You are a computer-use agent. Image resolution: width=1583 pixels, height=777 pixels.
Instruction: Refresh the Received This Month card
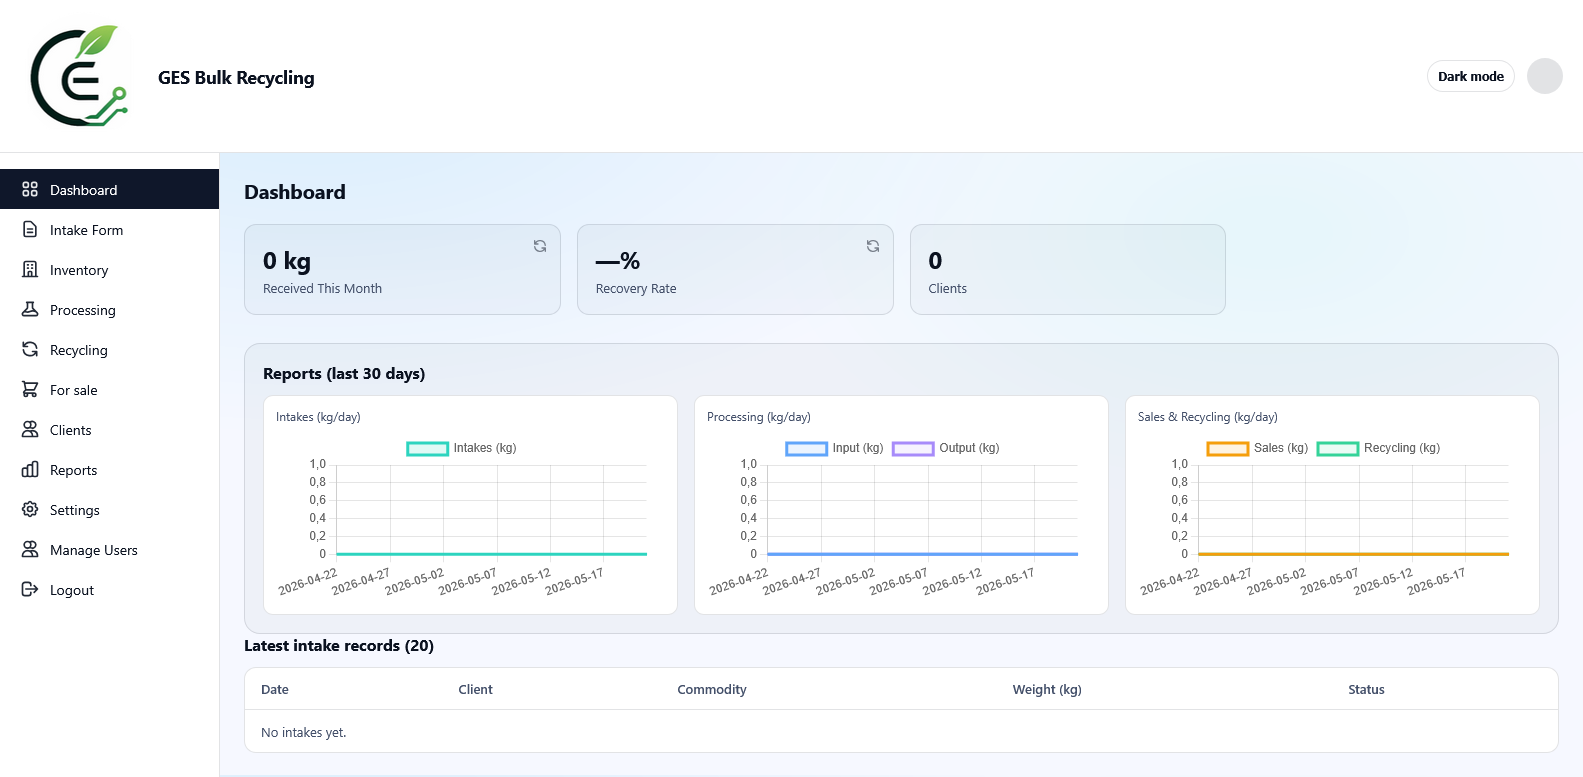(540, 246)
